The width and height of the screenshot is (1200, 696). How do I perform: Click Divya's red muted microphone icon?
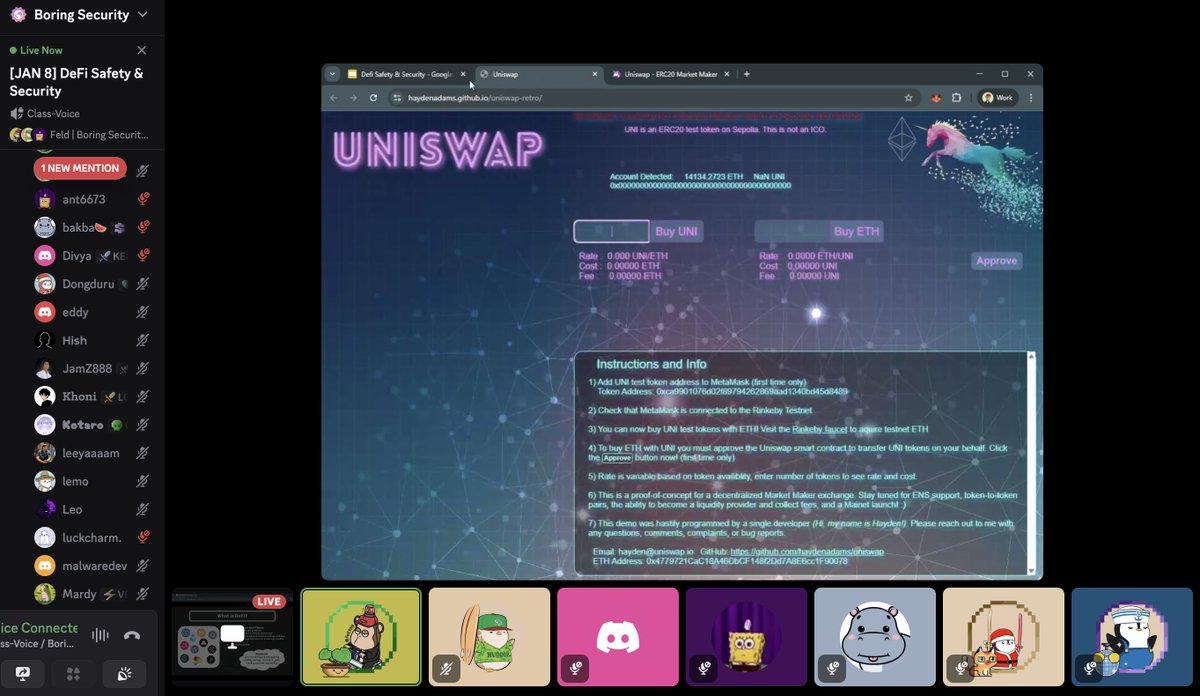pos(143,255)
